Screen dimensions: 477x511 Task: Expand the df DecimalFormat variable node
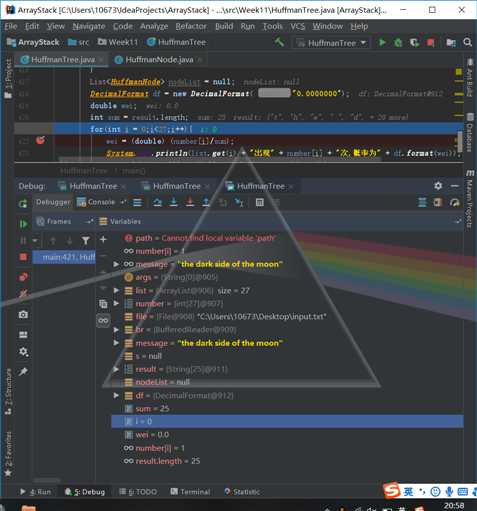pyautogui.click(x=116, y=395)
